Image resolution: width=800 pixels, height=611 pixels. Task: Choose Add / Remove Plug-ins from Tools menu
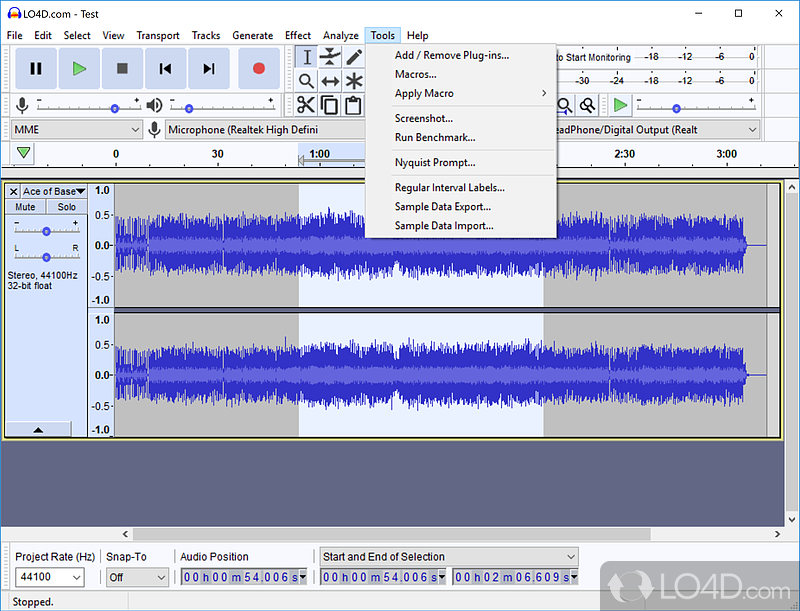pyautogui.click(x=461, y=55)
